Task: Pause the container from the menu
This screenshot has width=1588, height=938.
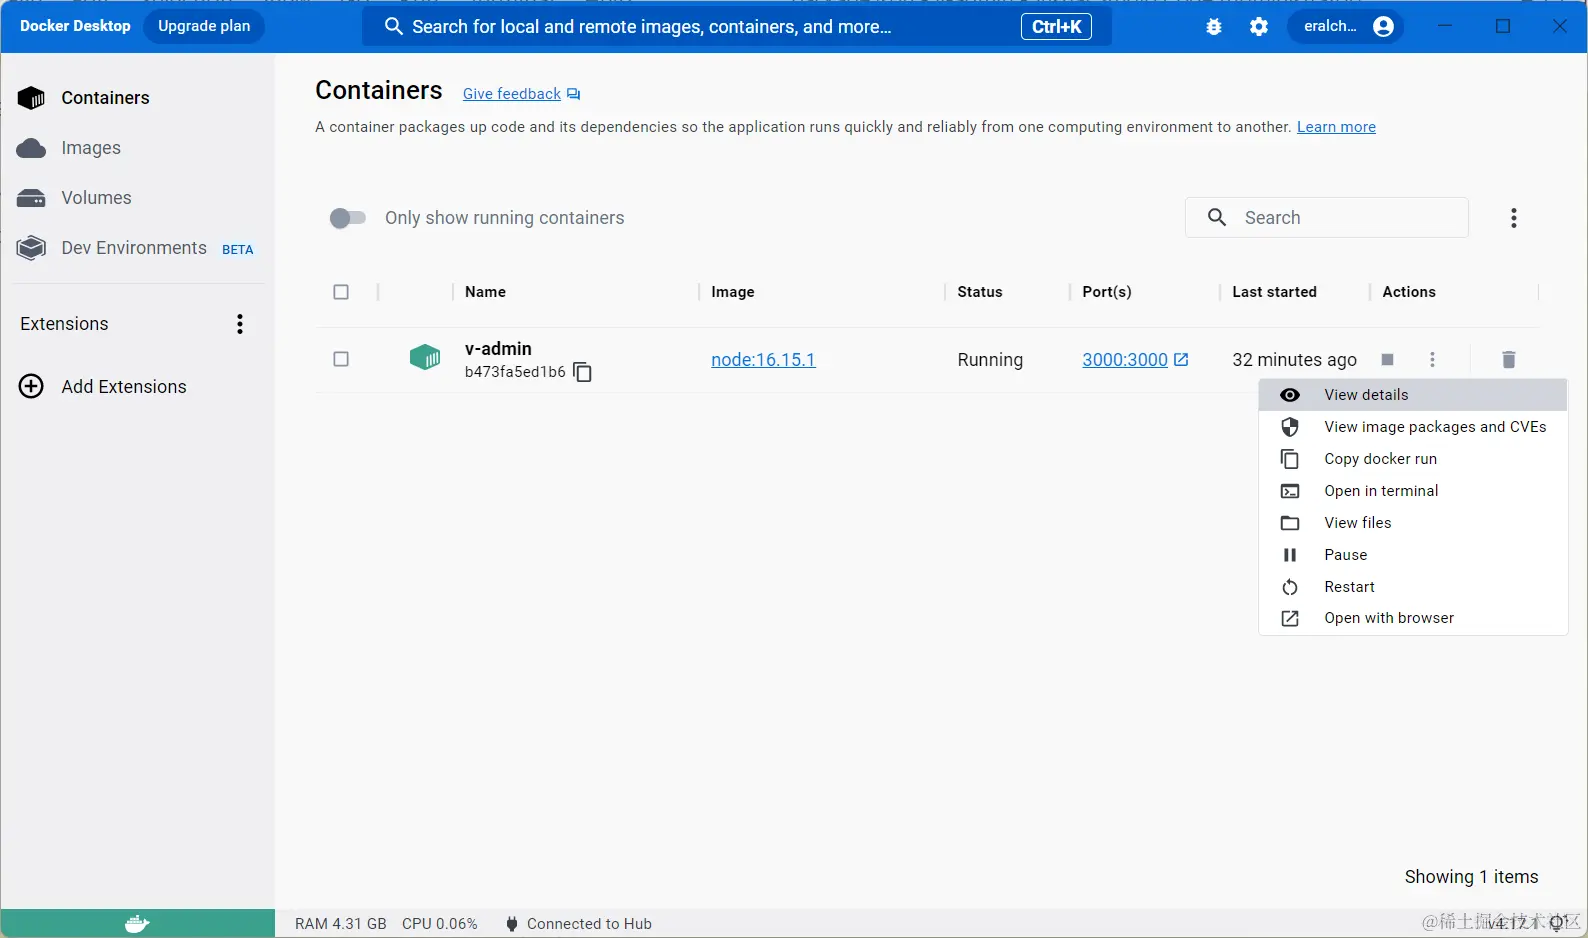Action: pos(1413,555)
